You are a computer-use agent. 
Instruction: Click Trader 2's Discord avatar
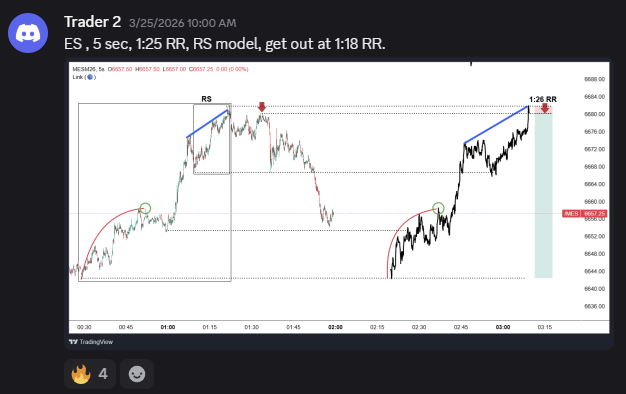click(x=28, y=33)
